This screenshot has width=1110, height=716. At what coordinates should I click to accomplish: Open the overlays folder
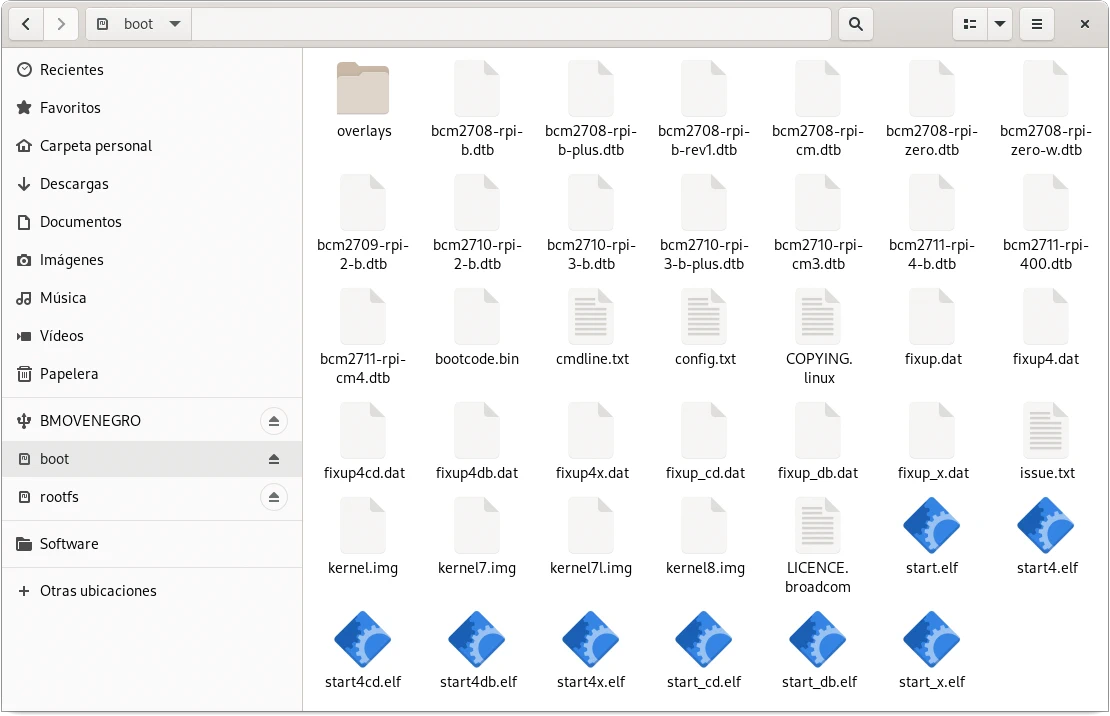[x=363, y=89]
